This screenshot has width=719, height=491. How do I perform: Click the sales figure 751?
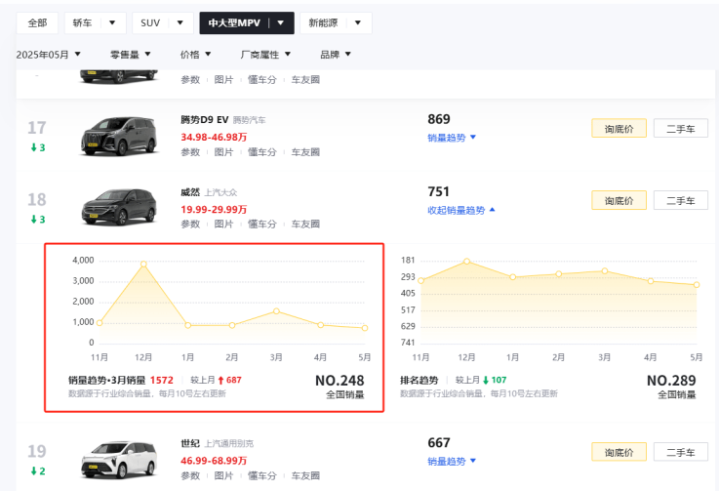438,192
